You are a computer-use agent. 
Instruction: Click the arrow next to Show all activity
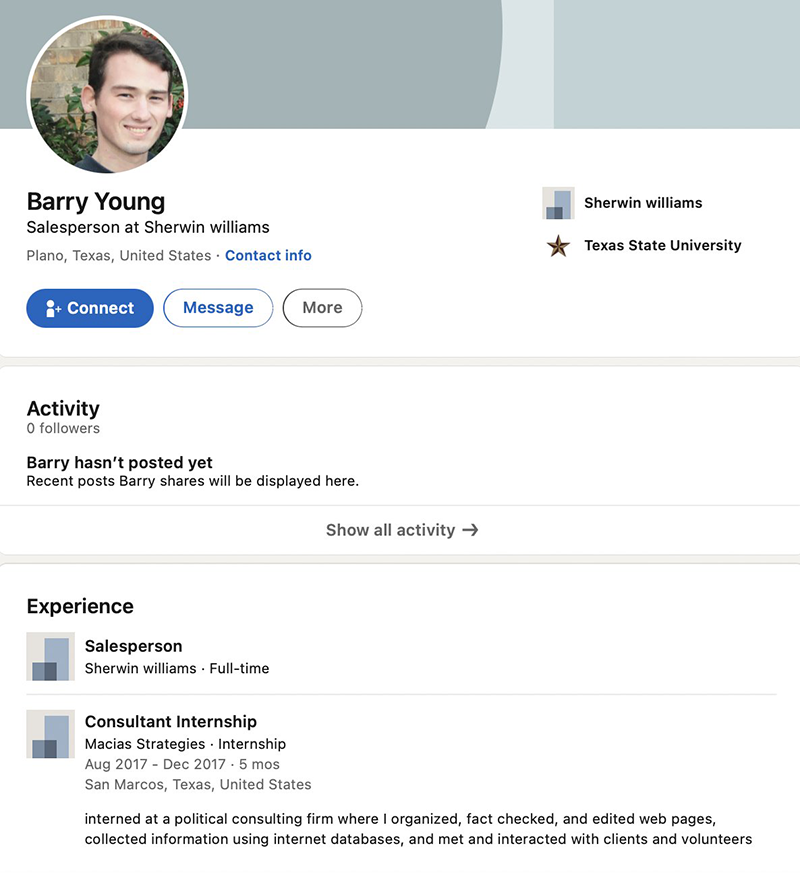pos(470,530)
